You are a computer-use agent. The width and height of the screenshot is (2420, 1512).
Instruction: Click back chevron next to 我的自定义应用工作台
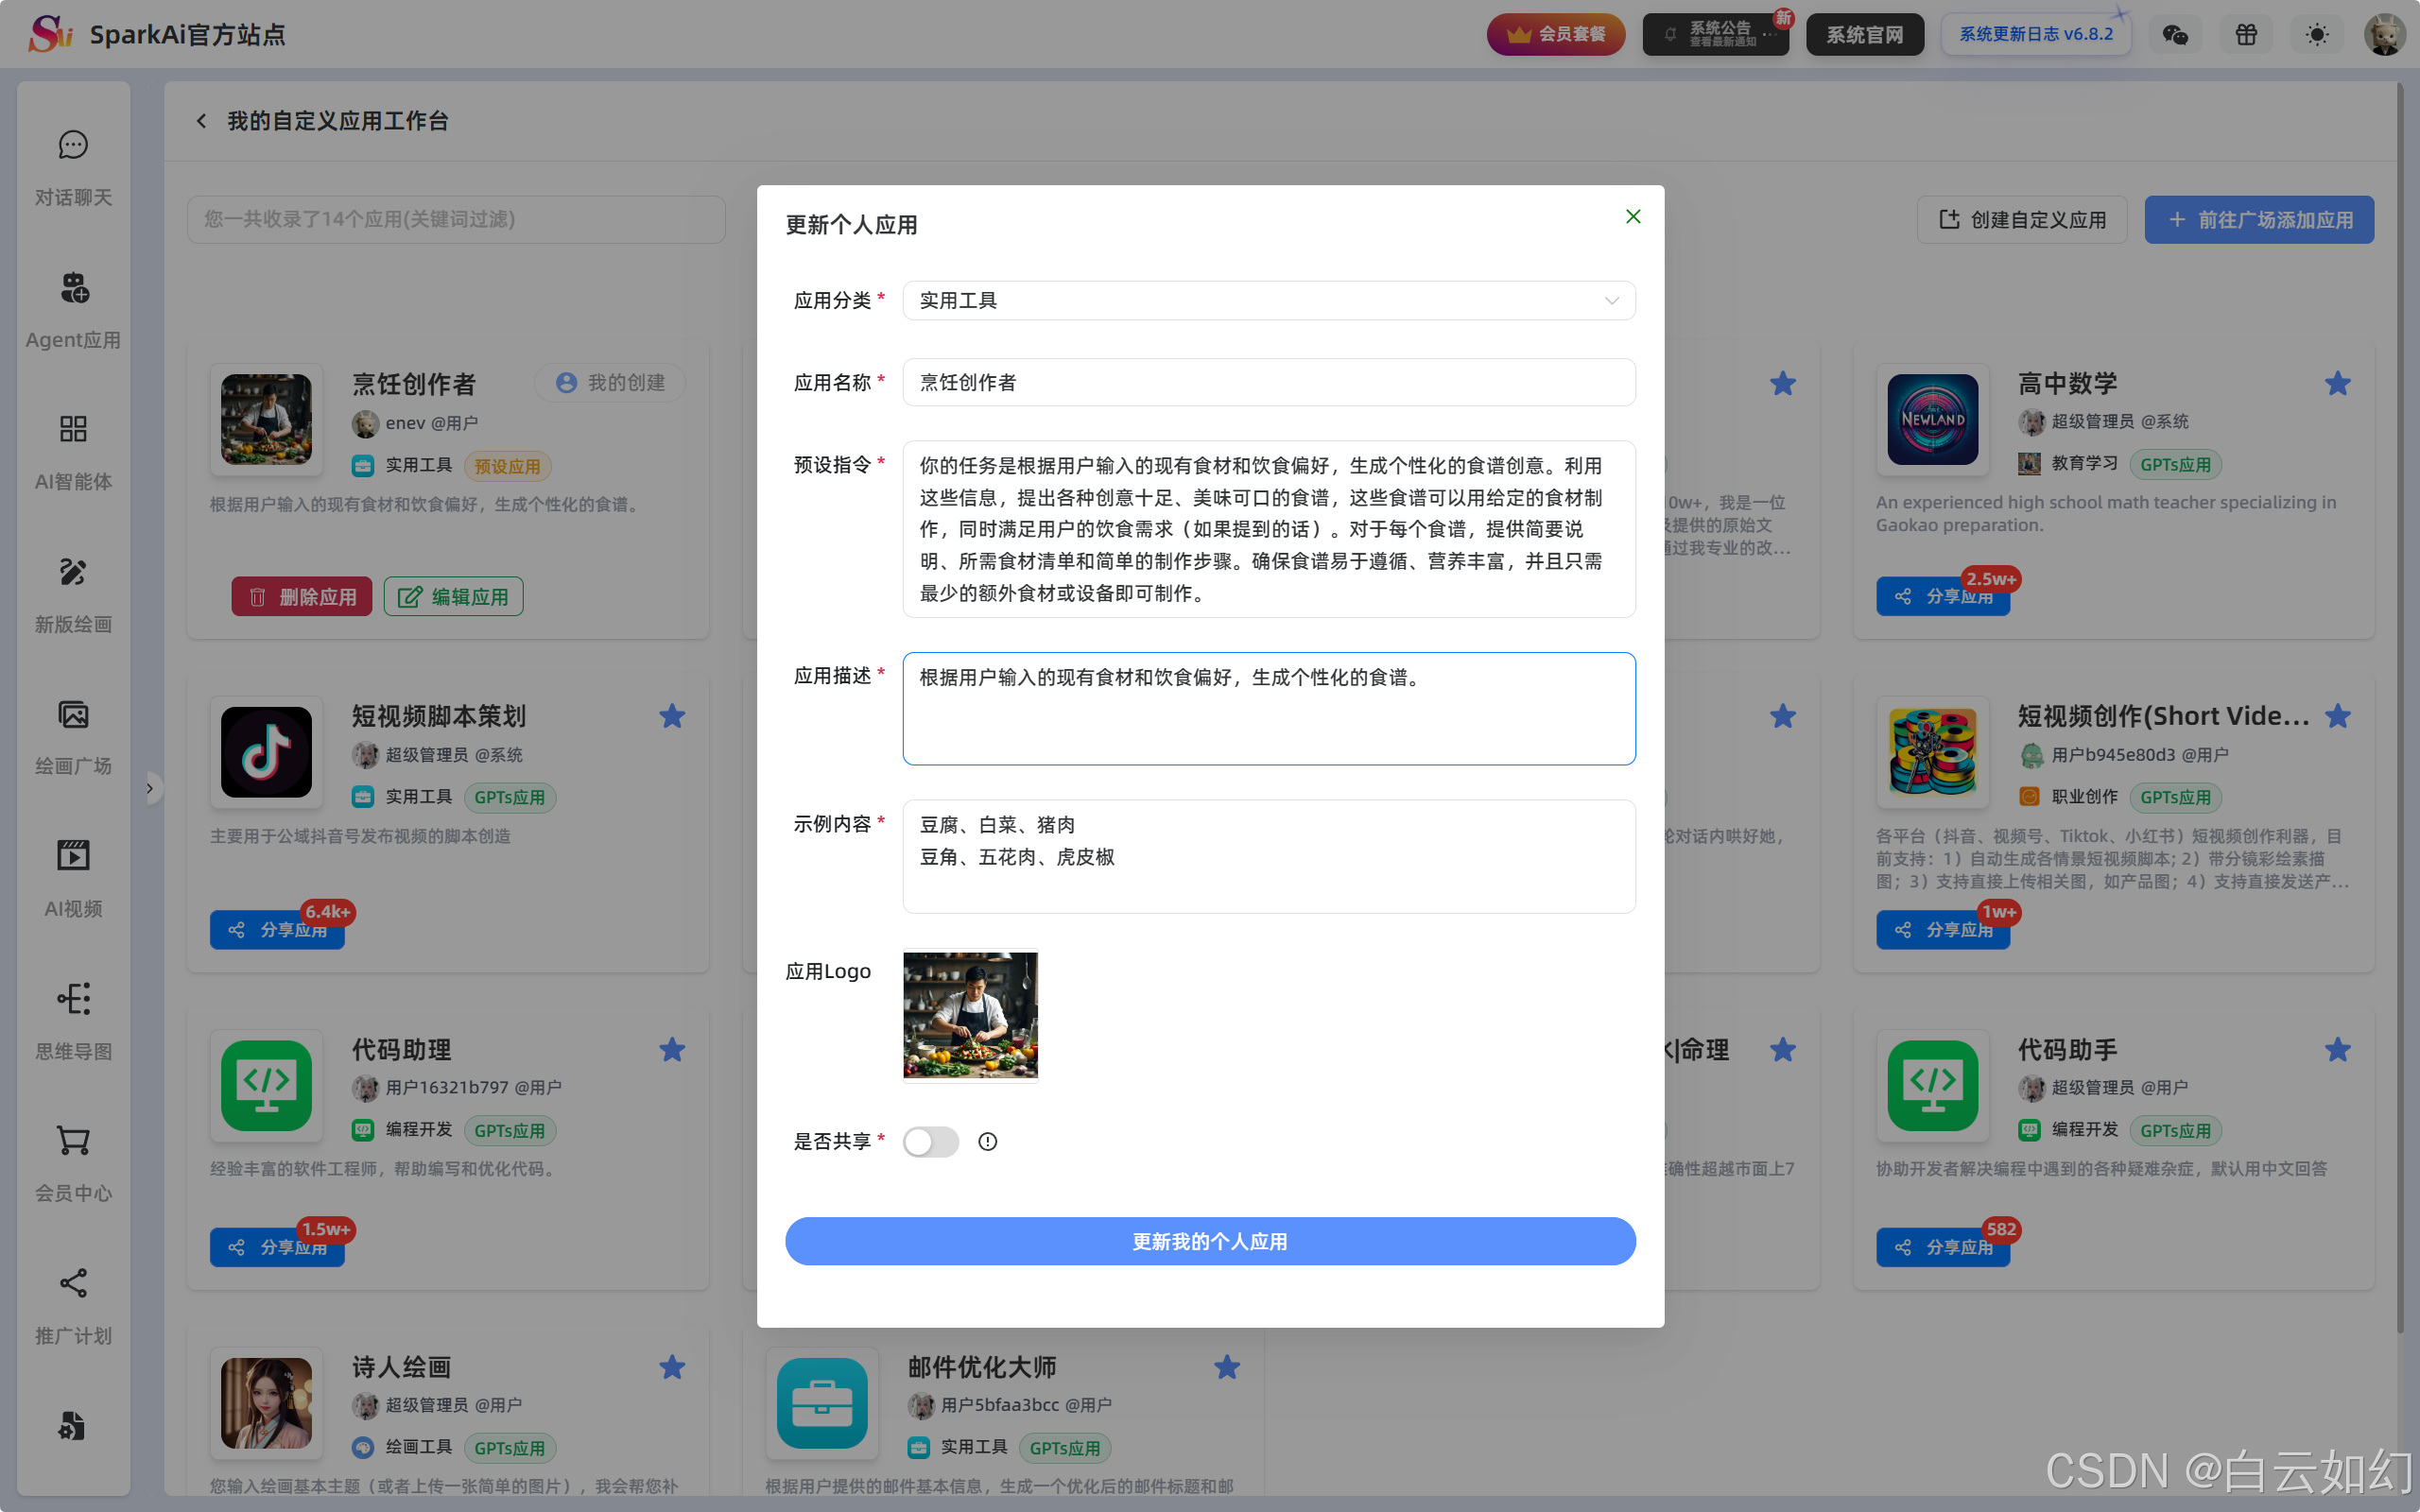pos(202,121)
